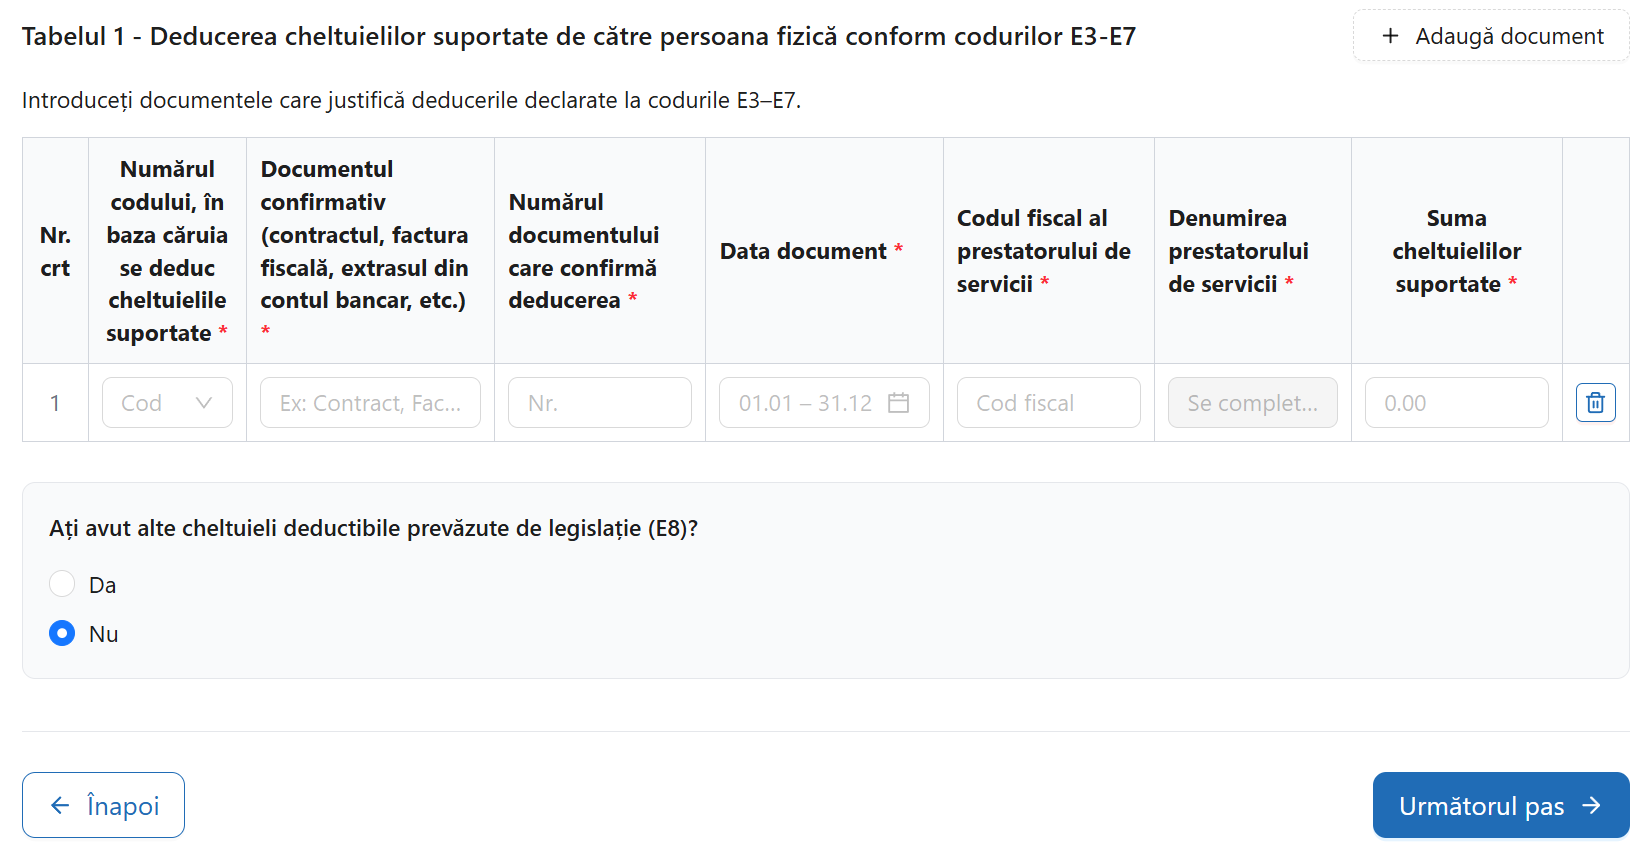
Task: Open the Data document date picker
Action: (805, 403)
